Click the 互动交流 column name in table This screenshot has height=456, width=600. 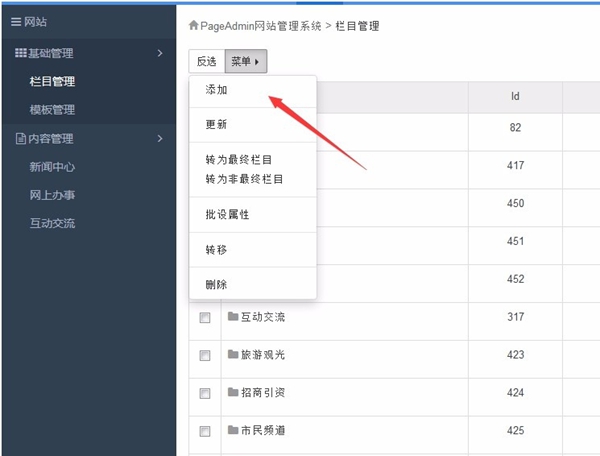coord(263,317)
